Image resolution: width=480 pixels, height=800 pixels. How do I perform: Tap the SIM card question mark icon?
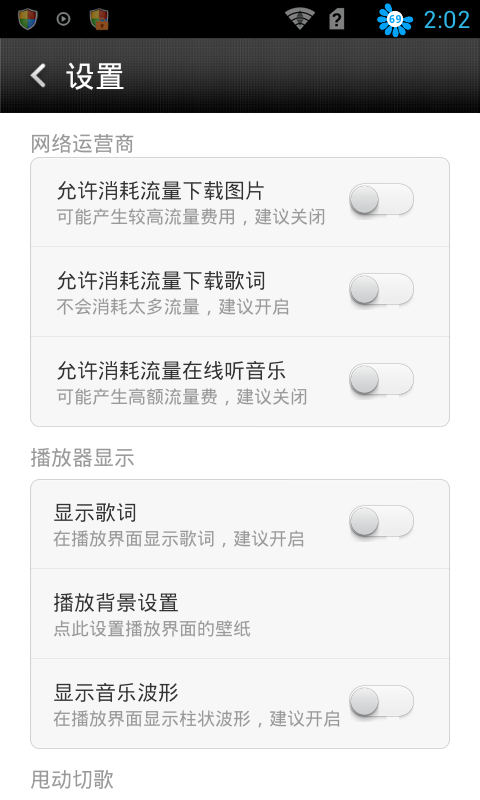337,19
